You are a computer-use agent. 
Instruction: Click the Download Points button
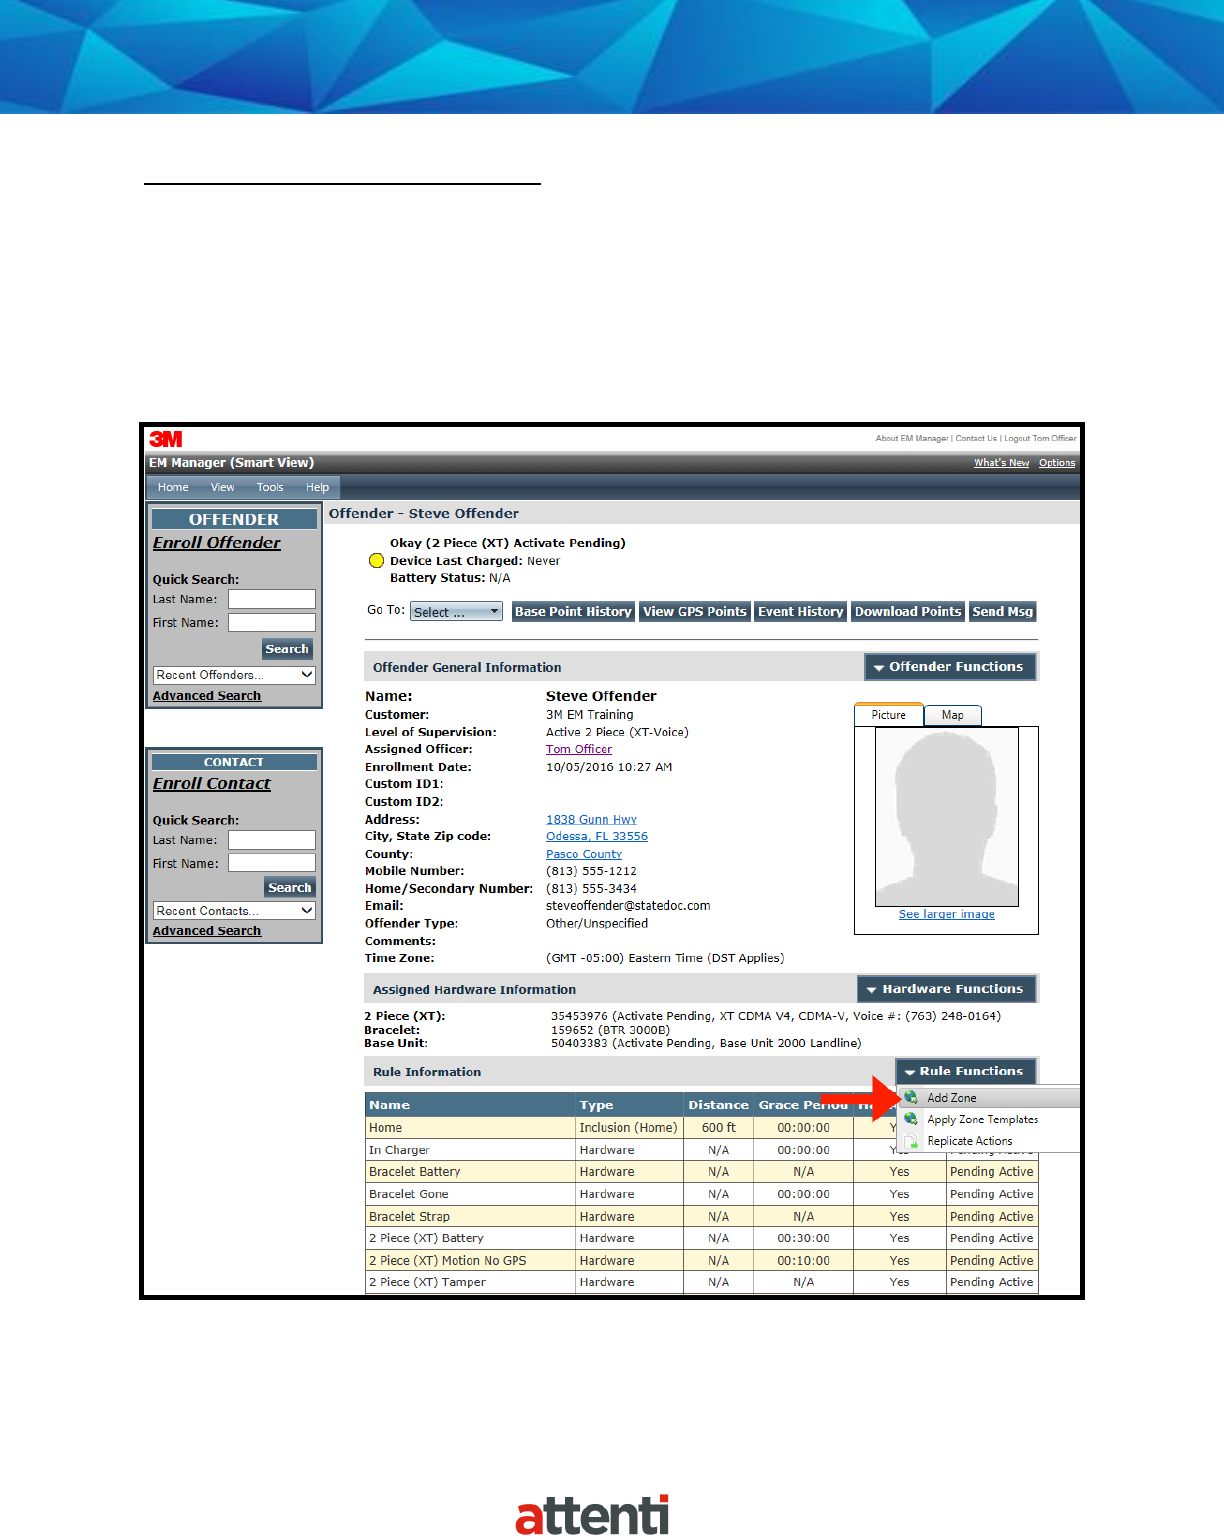coord(908,612)
